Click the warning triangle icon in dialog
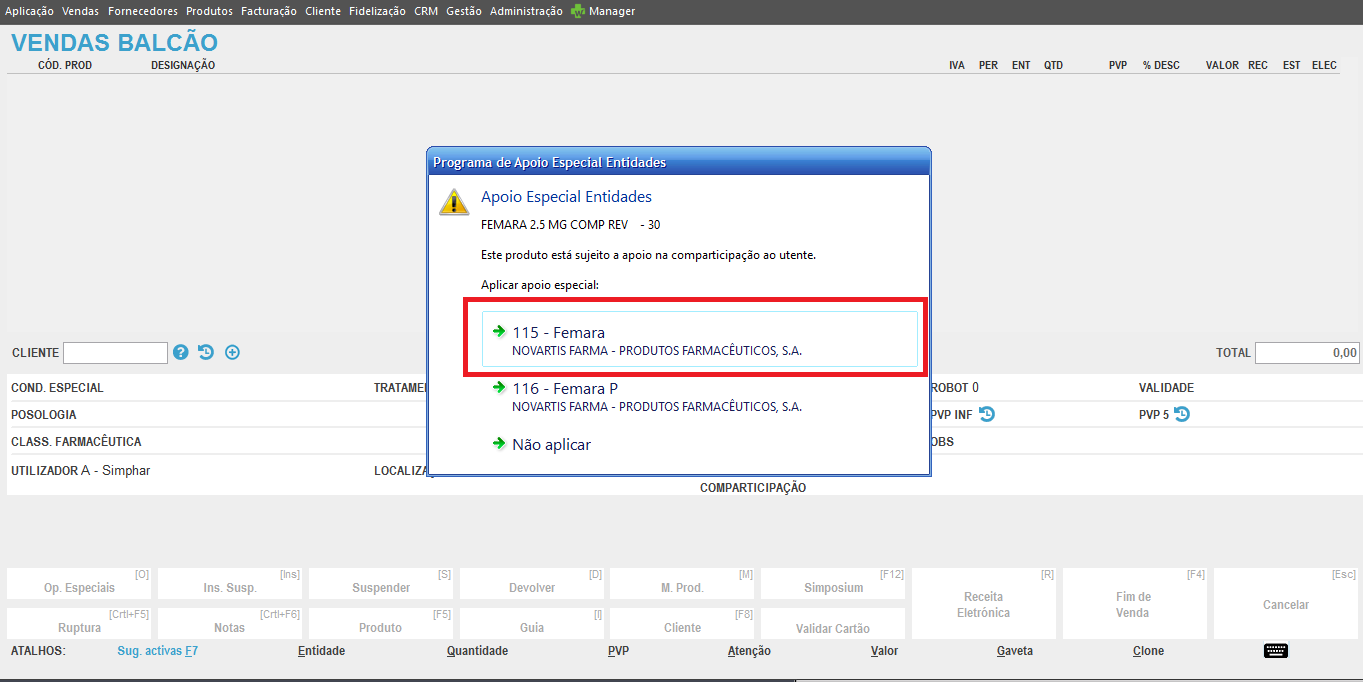The image size is (1363, 682). point(454,201)
